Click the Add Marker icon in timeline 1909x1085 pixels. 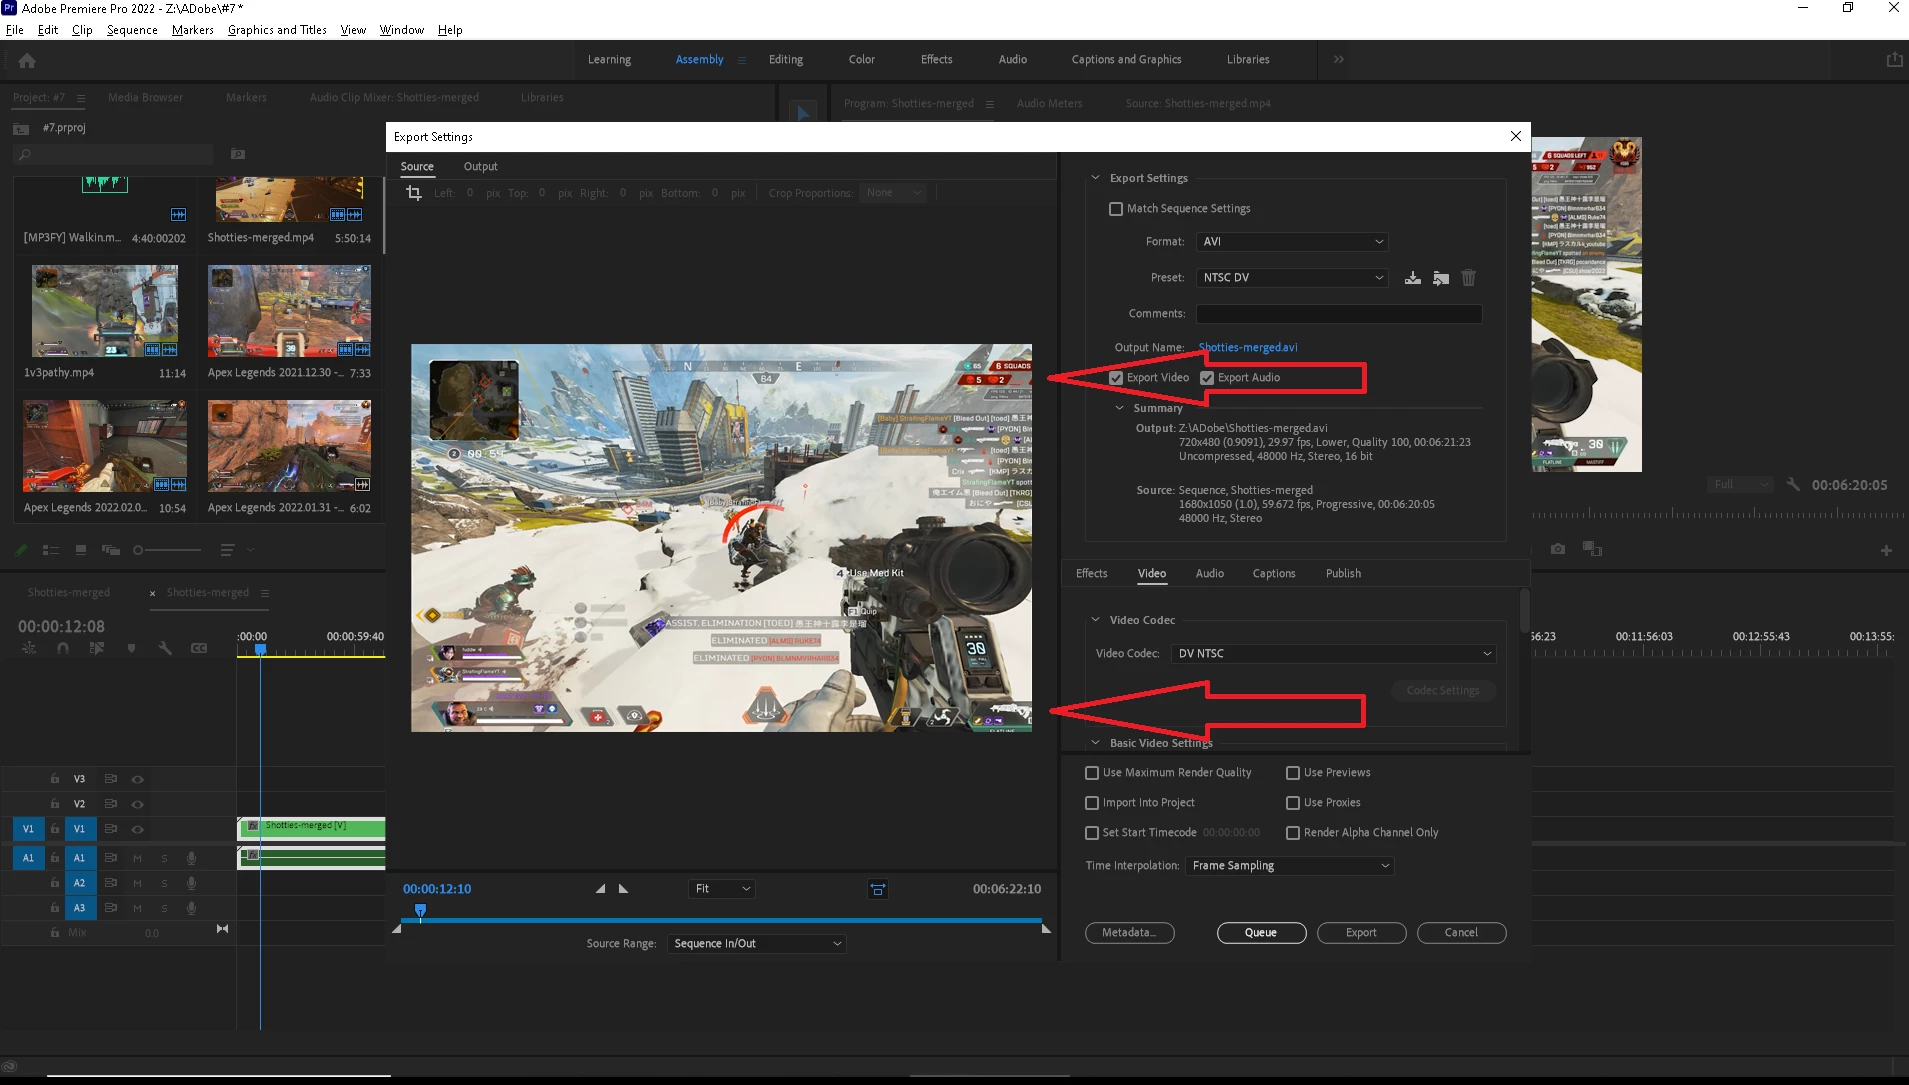(x=131, y=648)
